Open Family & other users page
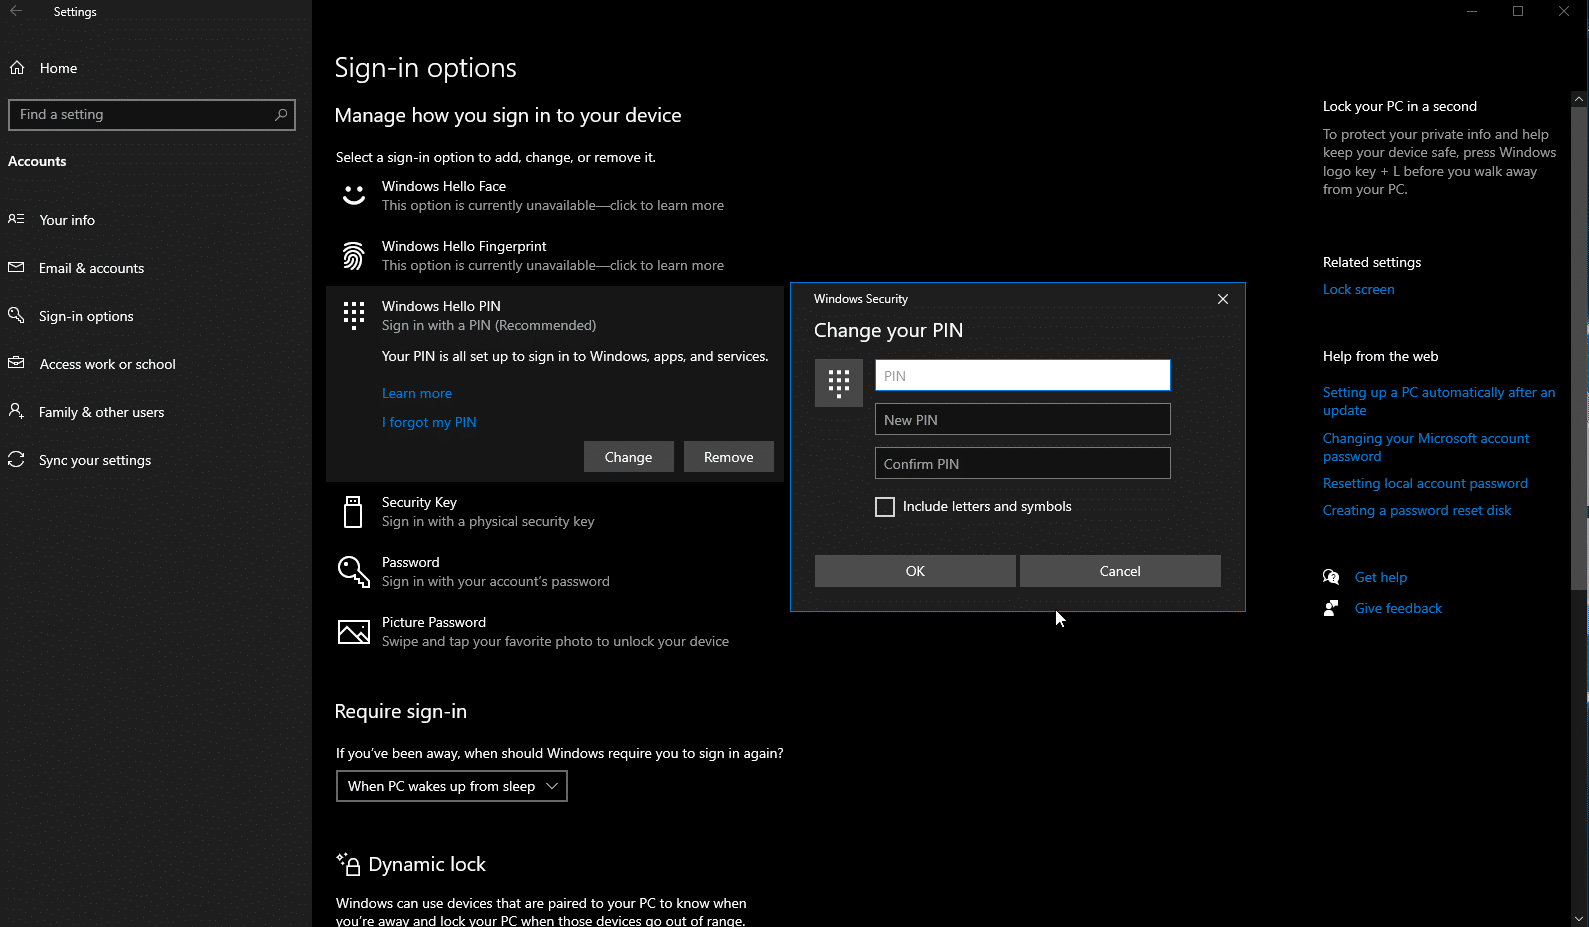 click(101, 412)
